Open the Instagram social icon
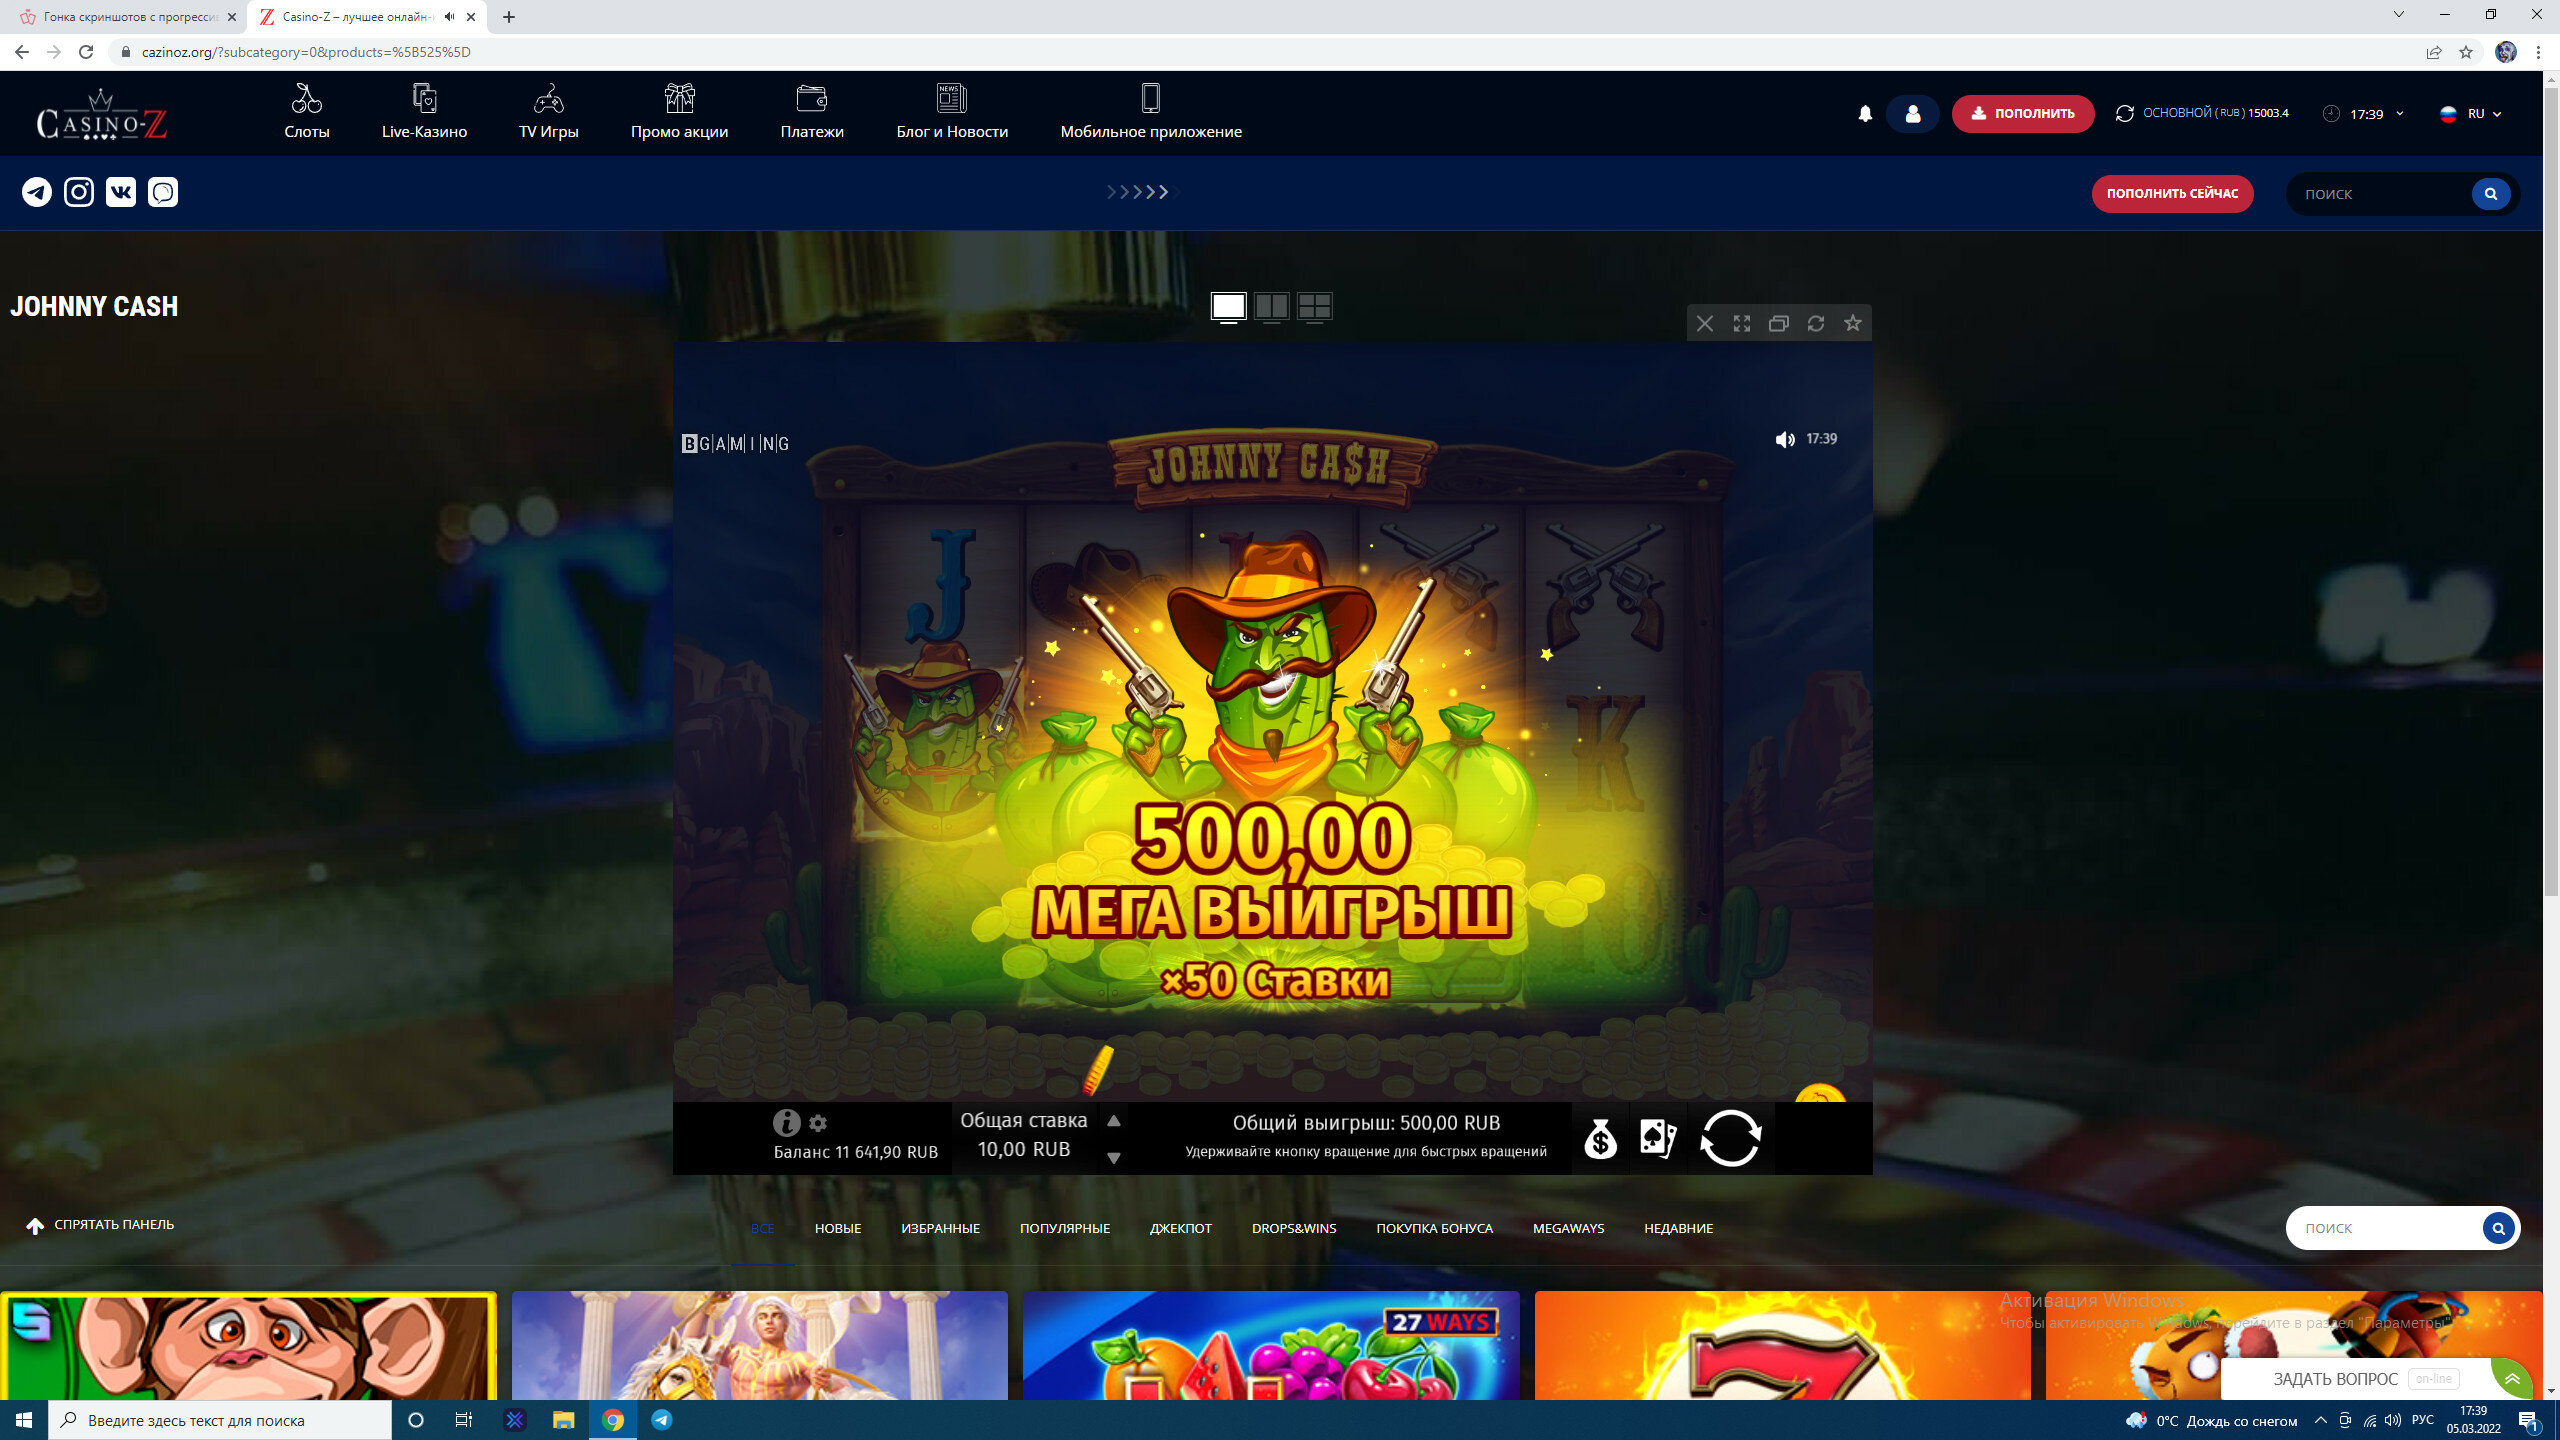The width and height of the screenshot is (2560, 1440). tap(79, 192)
